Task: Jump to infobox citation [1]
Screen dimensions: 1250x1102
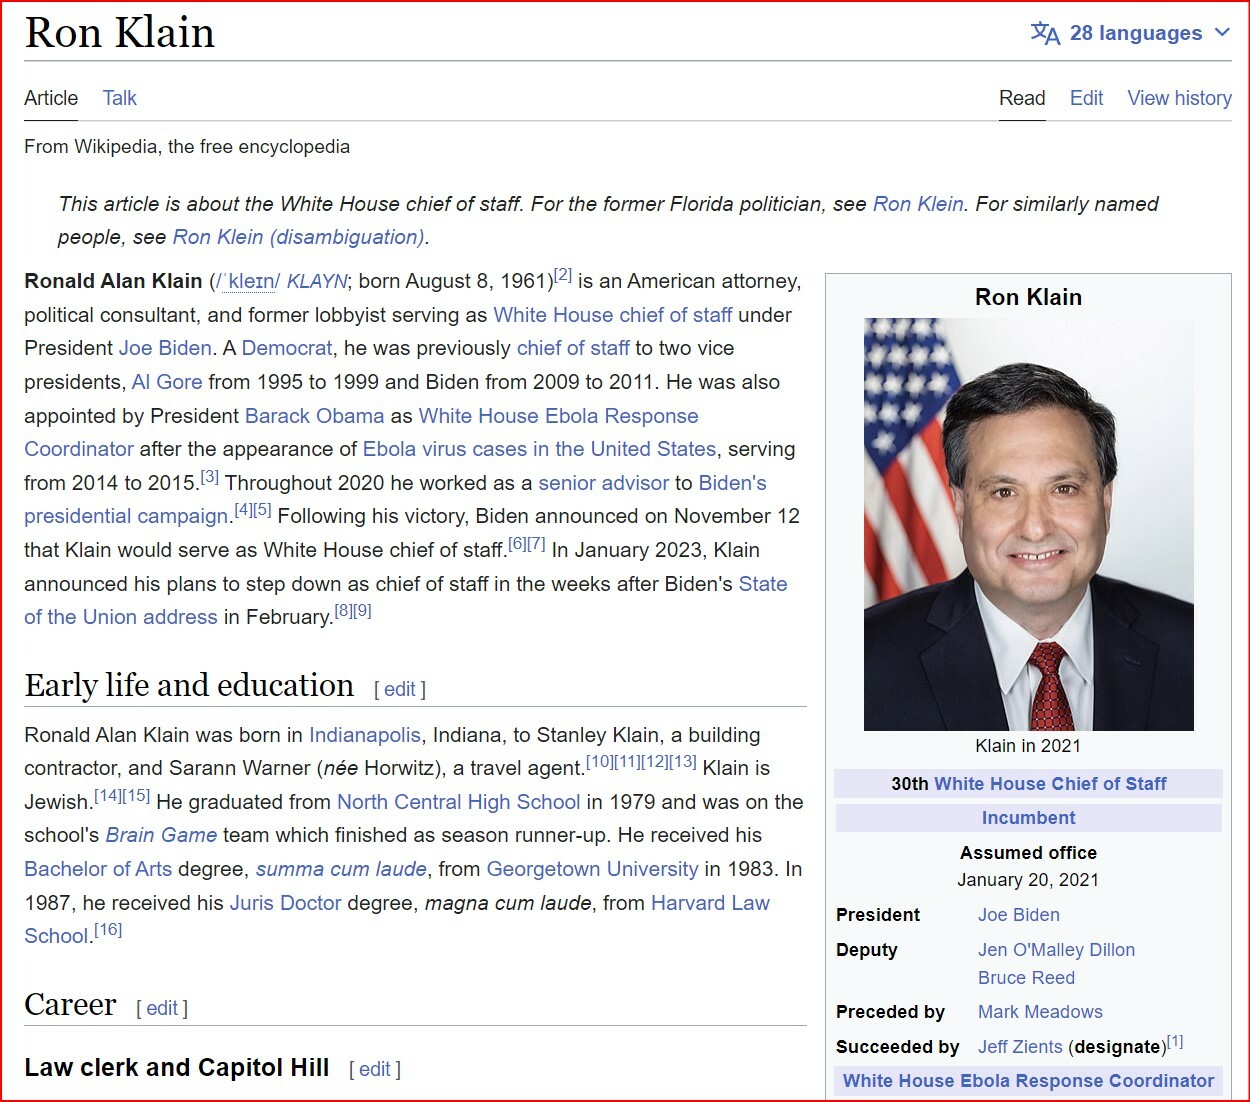Action: point(1175,1042)
